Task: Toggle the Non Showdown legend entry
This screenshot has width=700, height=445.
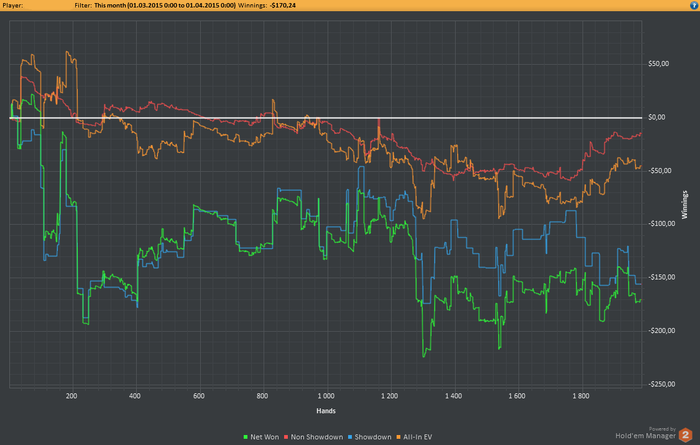Action: coord(313,437)
